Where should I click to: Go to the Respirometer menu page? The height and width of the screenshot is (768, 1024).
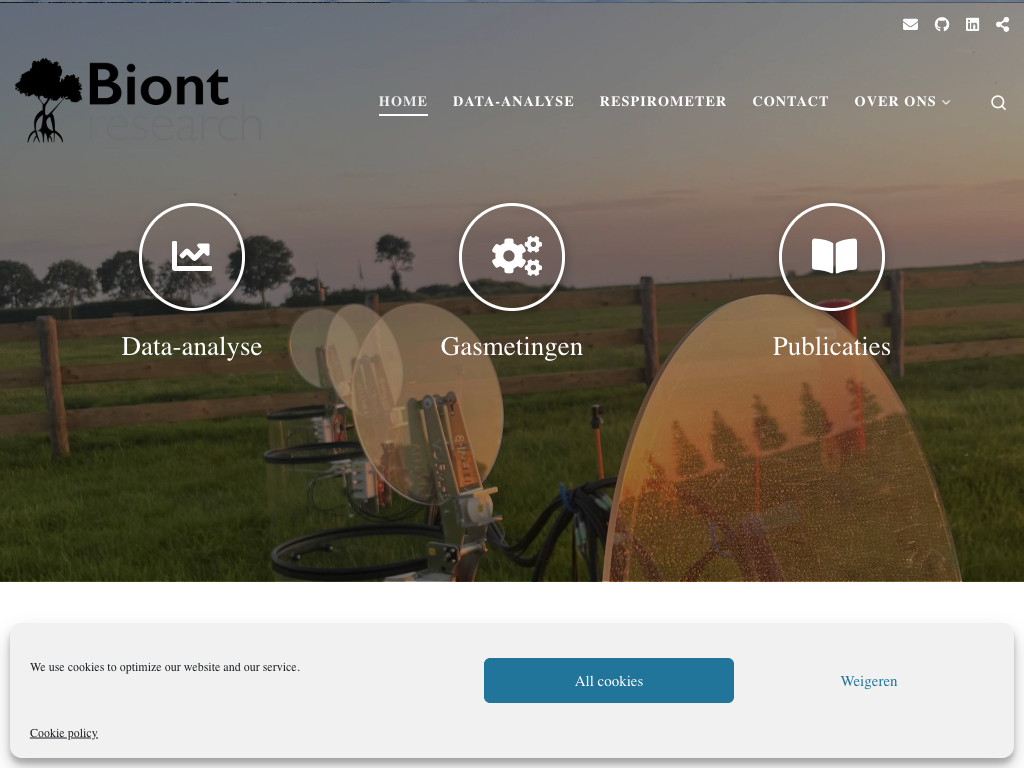[x=663, y=101]
